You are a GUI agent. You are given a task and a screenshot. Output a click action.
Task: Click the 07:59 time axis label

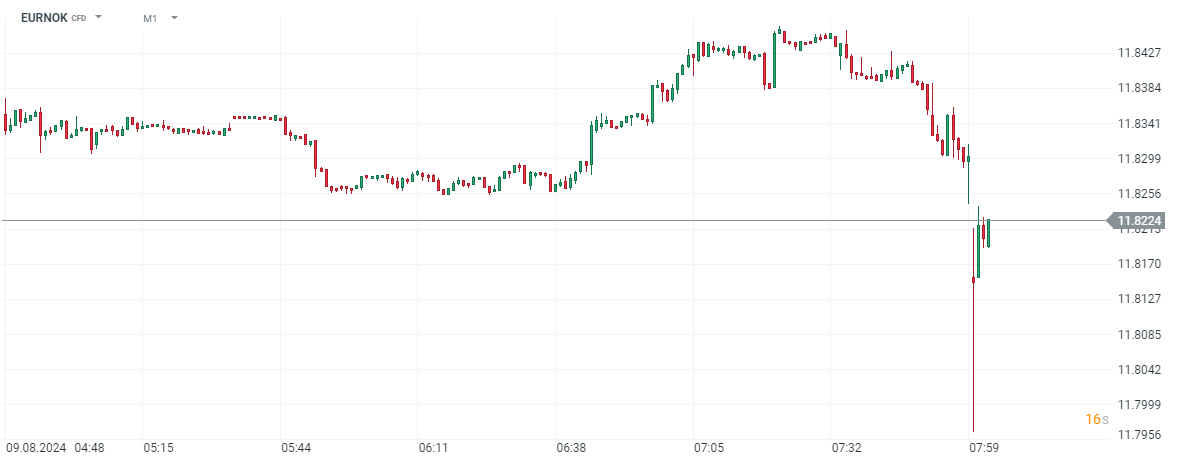[984, 447]
